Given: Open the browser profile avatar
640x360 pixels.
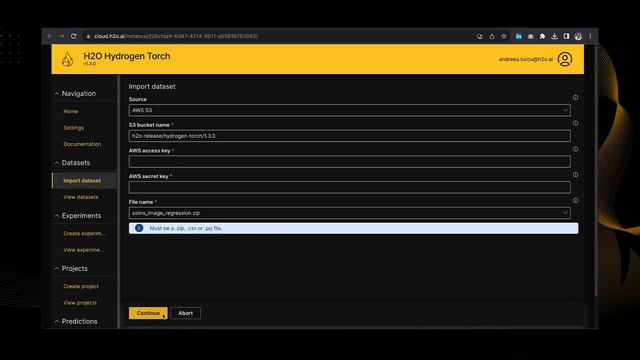Looking at the screenshot, I should point(578,36).
